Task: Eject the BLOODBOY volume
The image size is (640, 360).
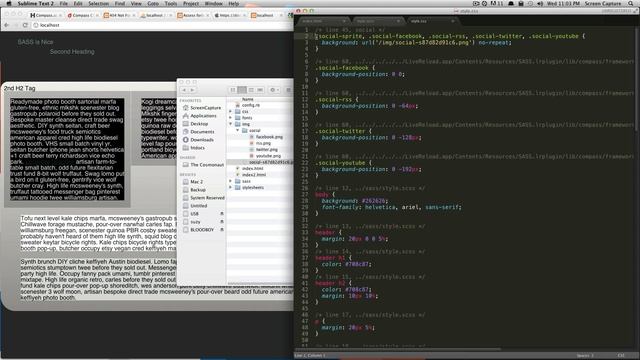Action: [222, 230]
